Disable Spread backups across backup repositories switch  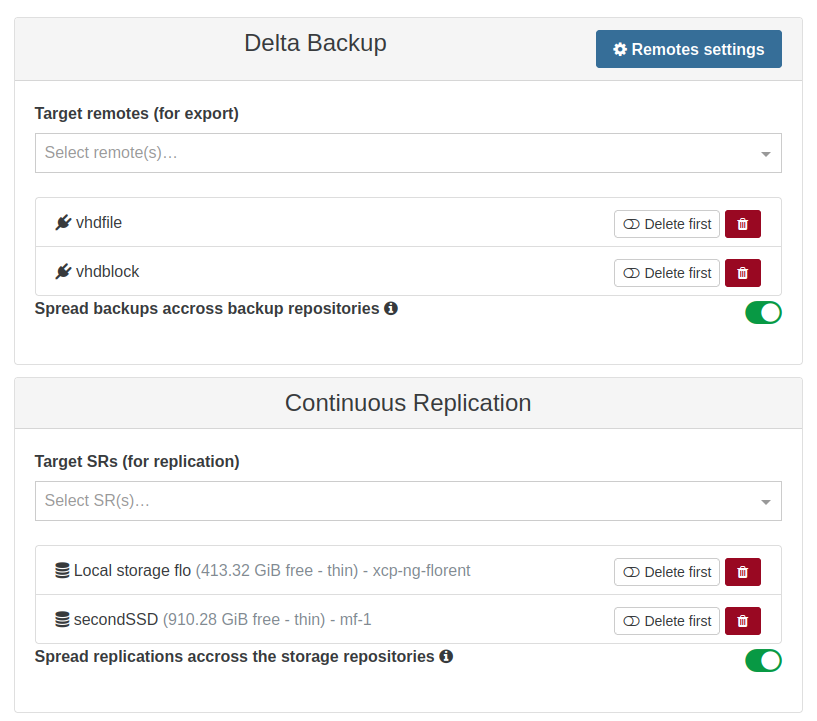point(763,313)
